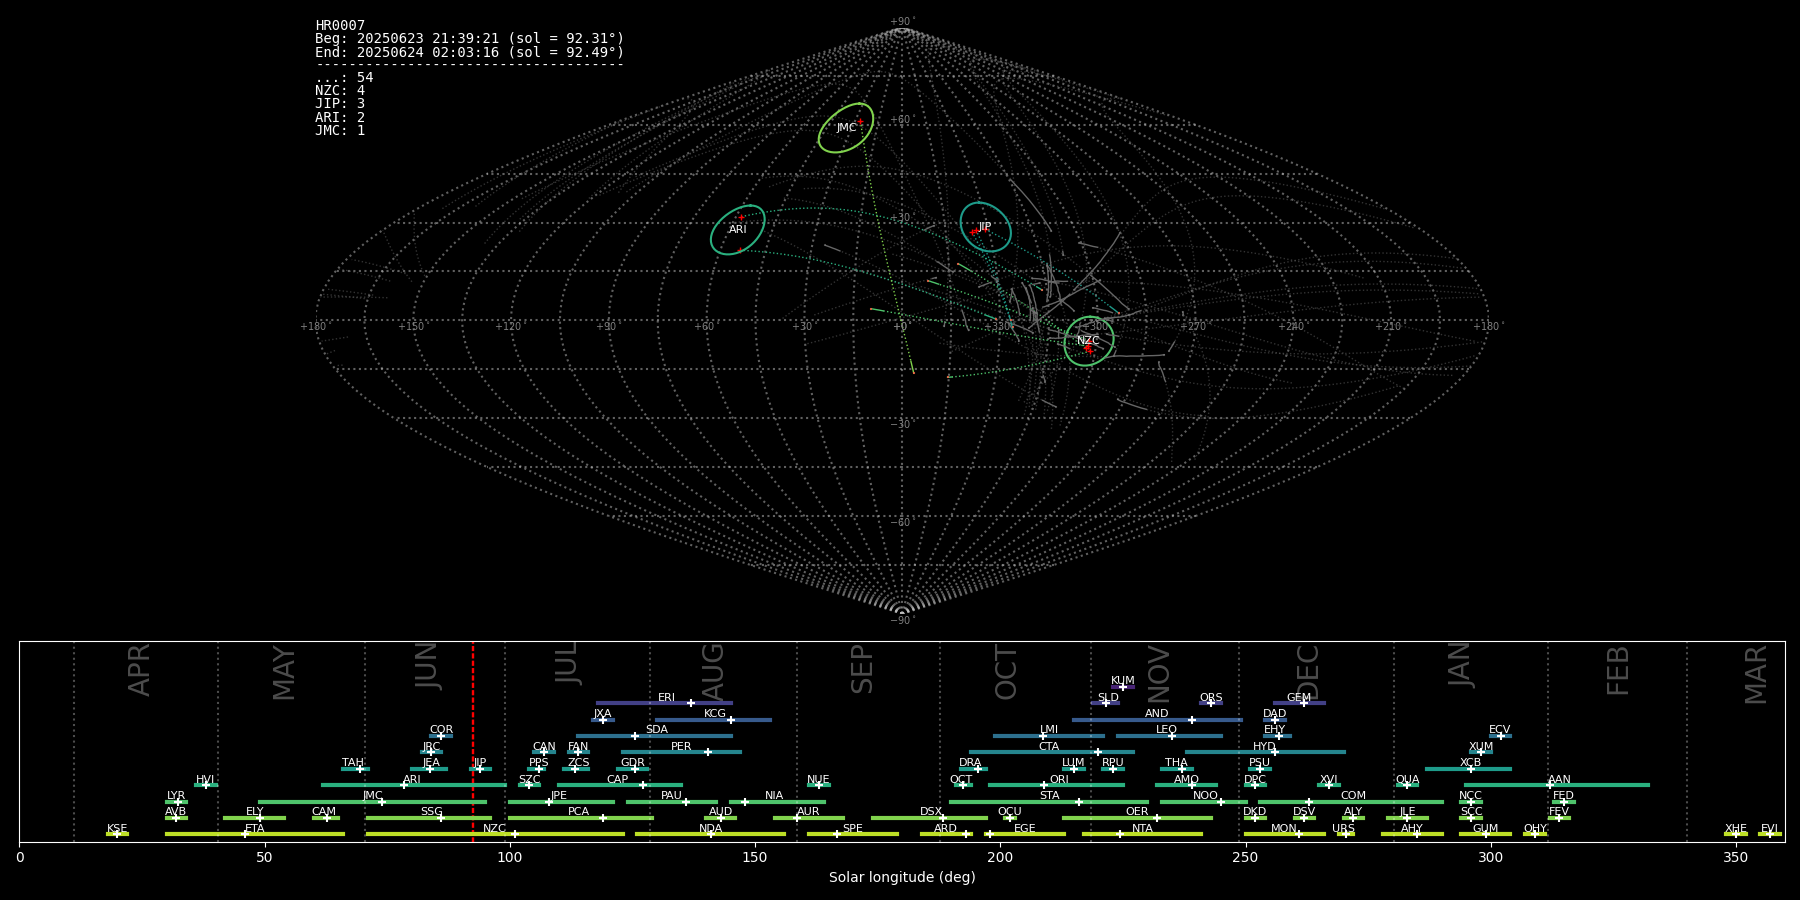Viewport: 1800px width, 900px height.
Task: Click the 200 tick label on axis
Action: 999,857
